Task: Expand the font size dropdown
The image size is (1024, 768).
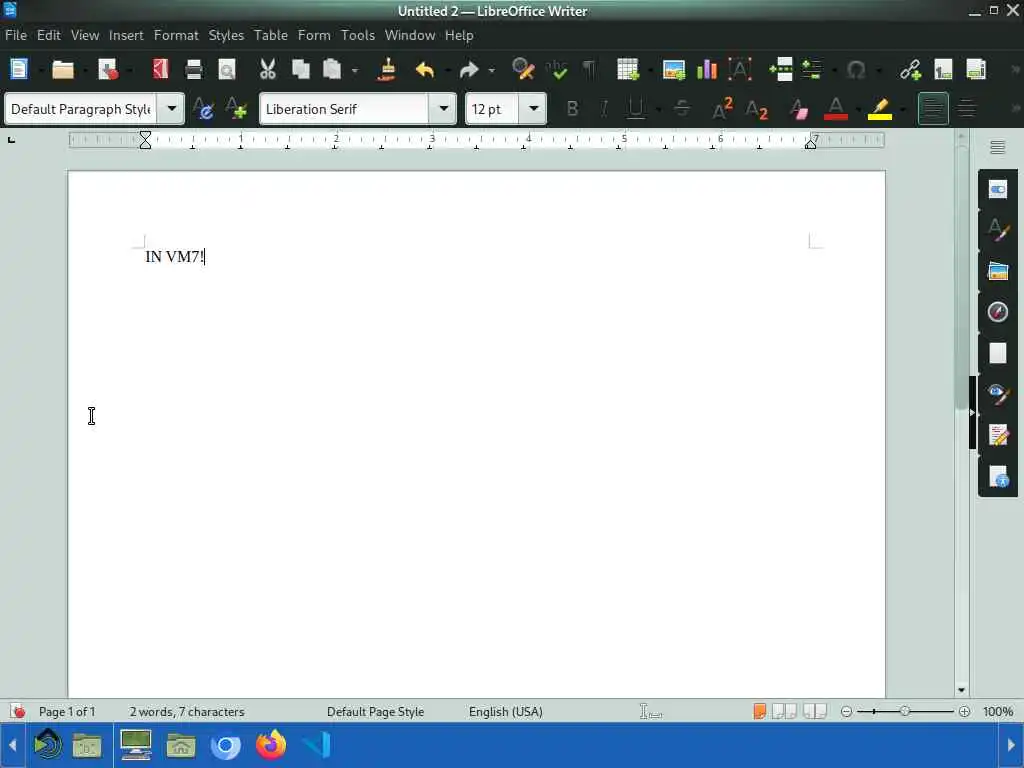Action: 534,108
